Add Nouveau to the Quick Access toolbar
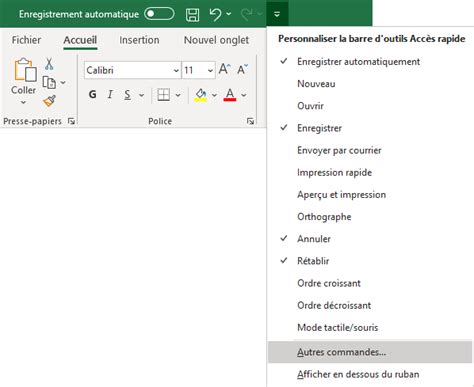The height and width of the screenshot is (387, 474). (x=370, y=84)
